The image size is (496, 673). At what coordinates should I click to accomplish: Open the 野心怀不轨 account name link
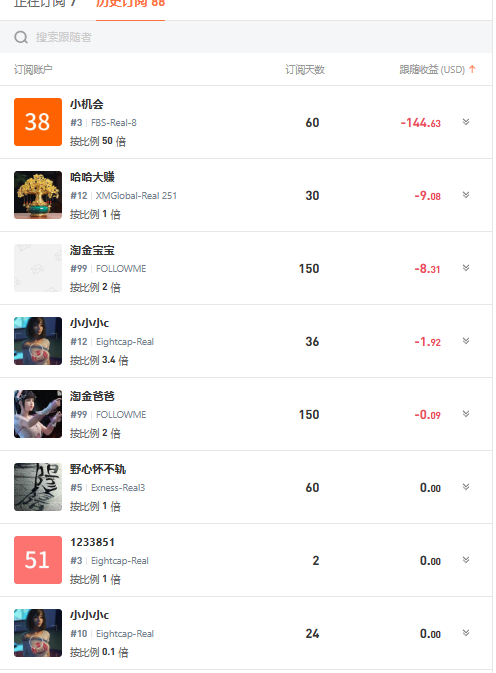tap(98, 469)
